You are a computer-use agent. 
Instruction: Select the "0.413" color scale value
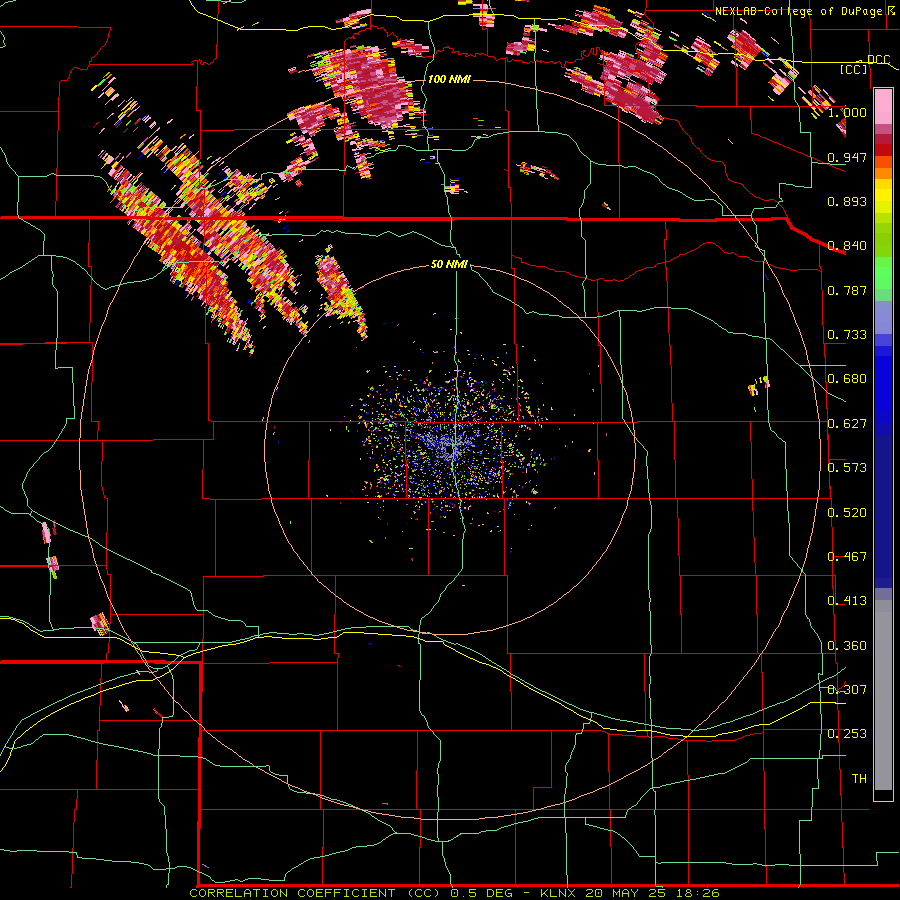click(x=847, y=601)
